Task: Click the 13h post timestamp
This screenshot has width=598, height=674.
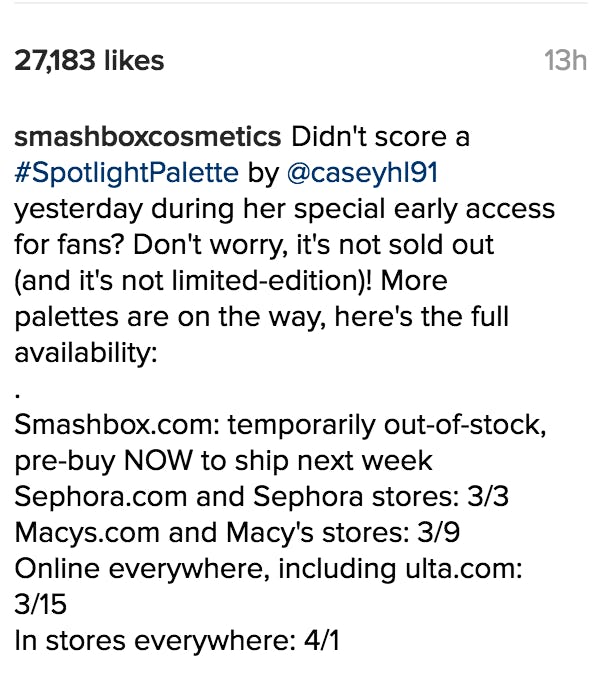Action: (565, 60)
